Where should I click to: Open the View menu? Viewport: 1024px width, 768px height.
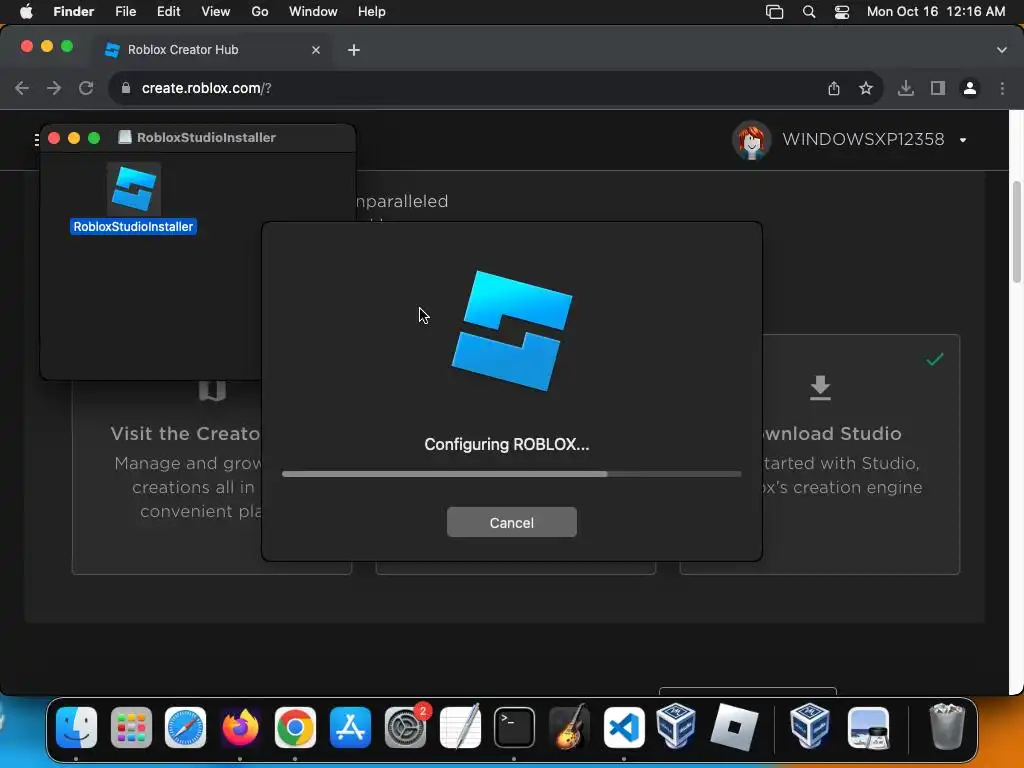(x=216, y=12)
